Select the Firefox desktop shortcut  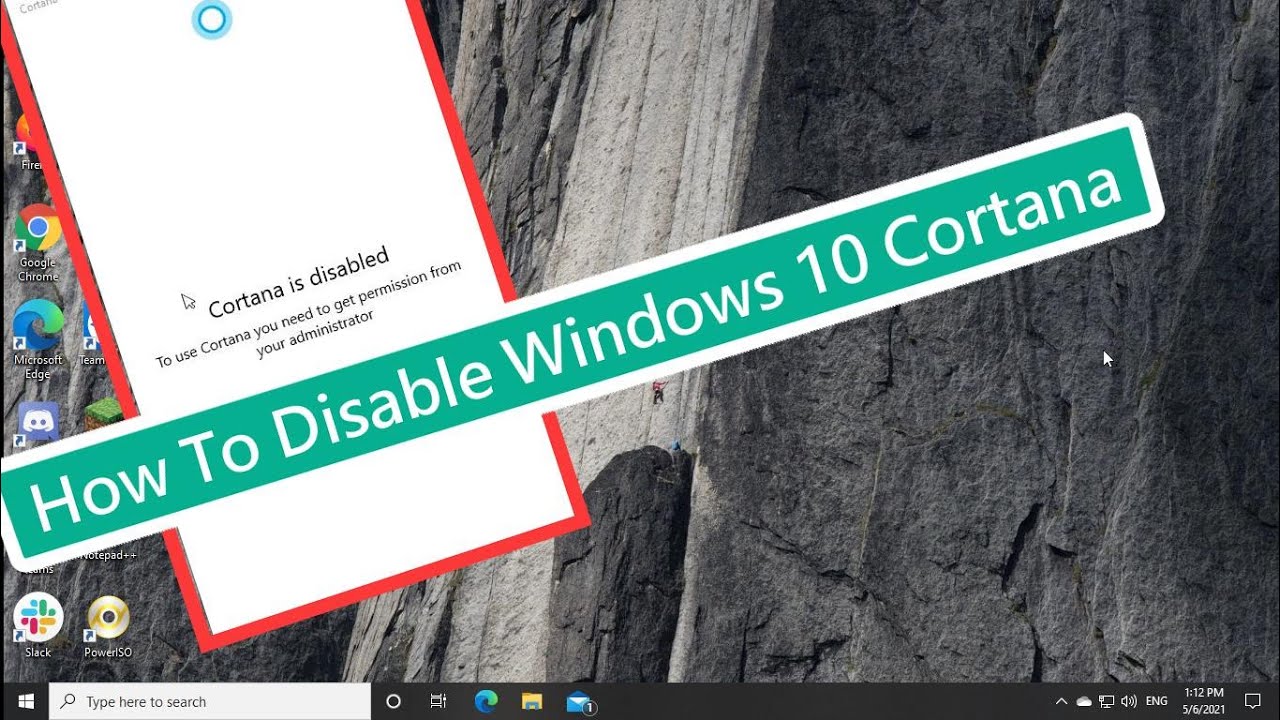tap(27, 143)
